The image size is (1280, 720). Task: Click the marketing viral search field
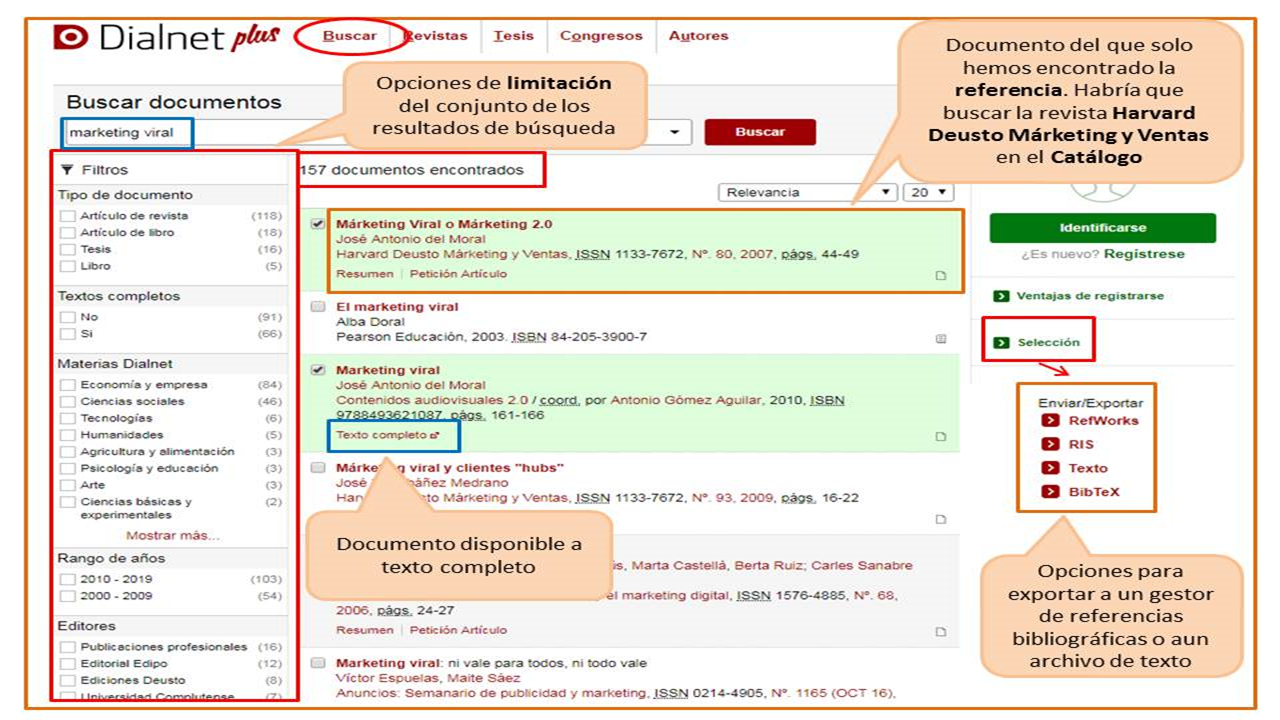click(128, 132)
